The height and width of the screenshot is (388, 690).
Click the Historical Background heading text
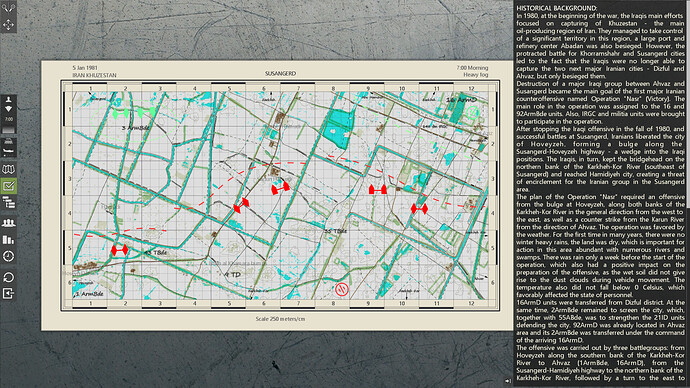point(556,8)
